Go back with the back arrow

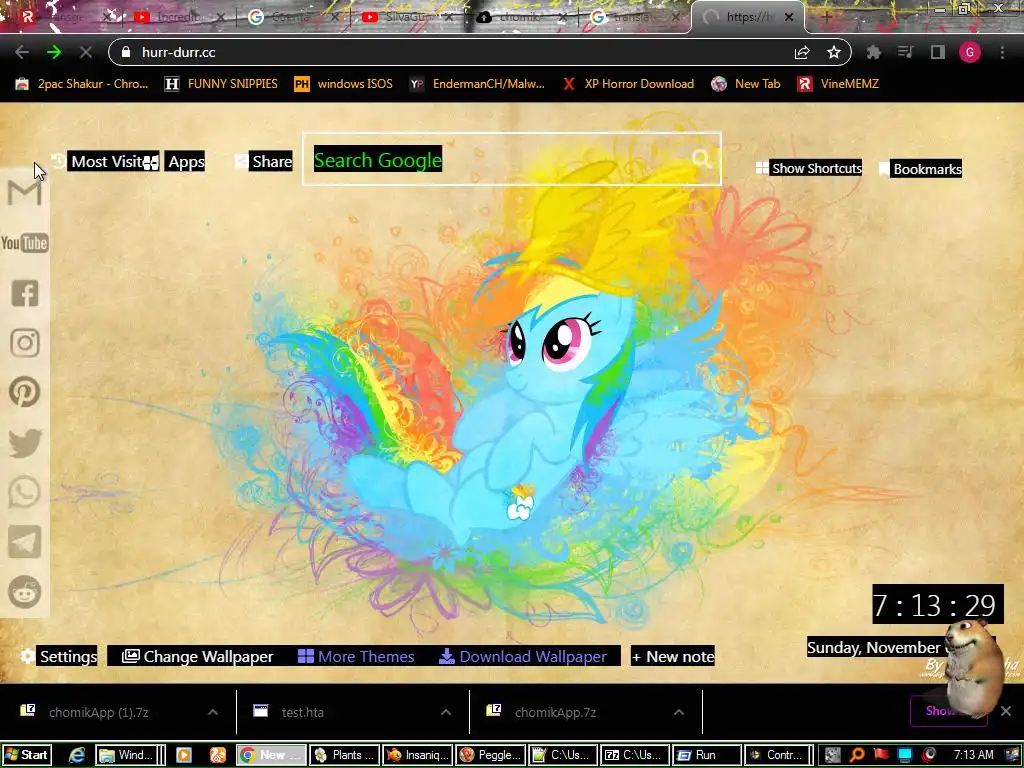click(22, 52)
